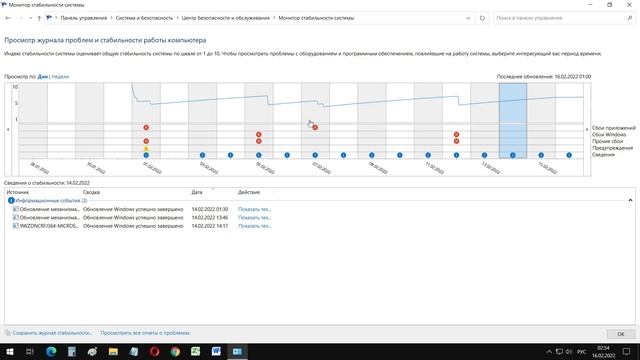The height and width of the screenshot is (360, 640).
Task: Select the information marker on 07.02.2022
Action: click(315, 155)
